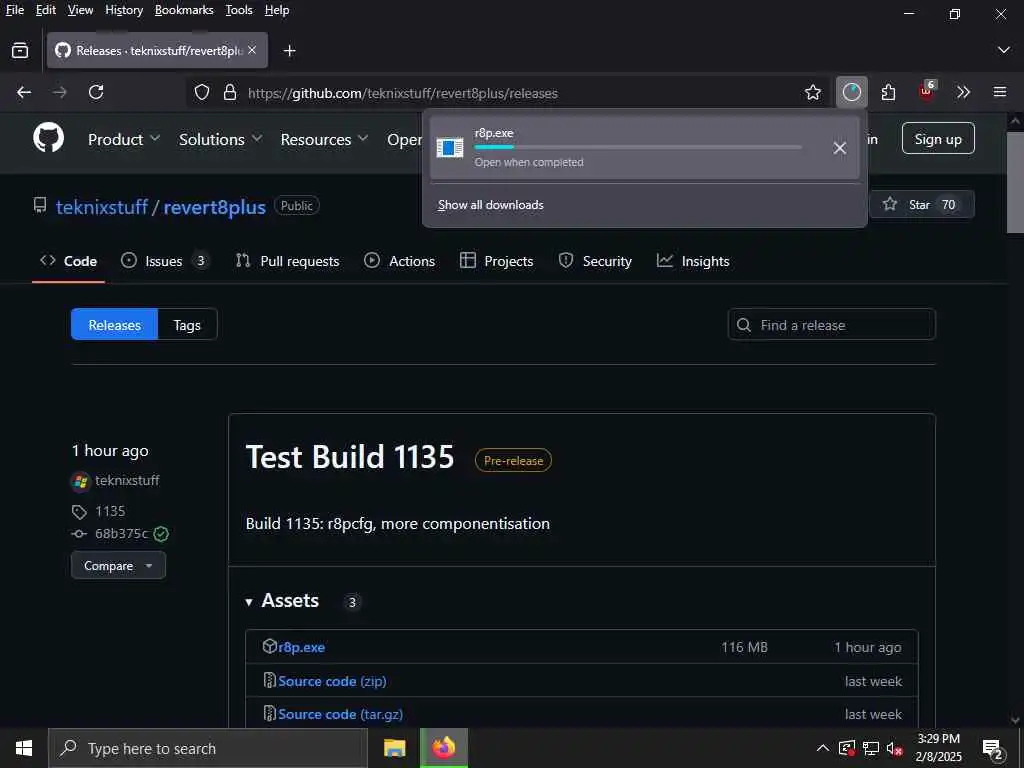Click the downloads progress toolbar icon
The image size is (1024, 768).
tap(852, 93)
